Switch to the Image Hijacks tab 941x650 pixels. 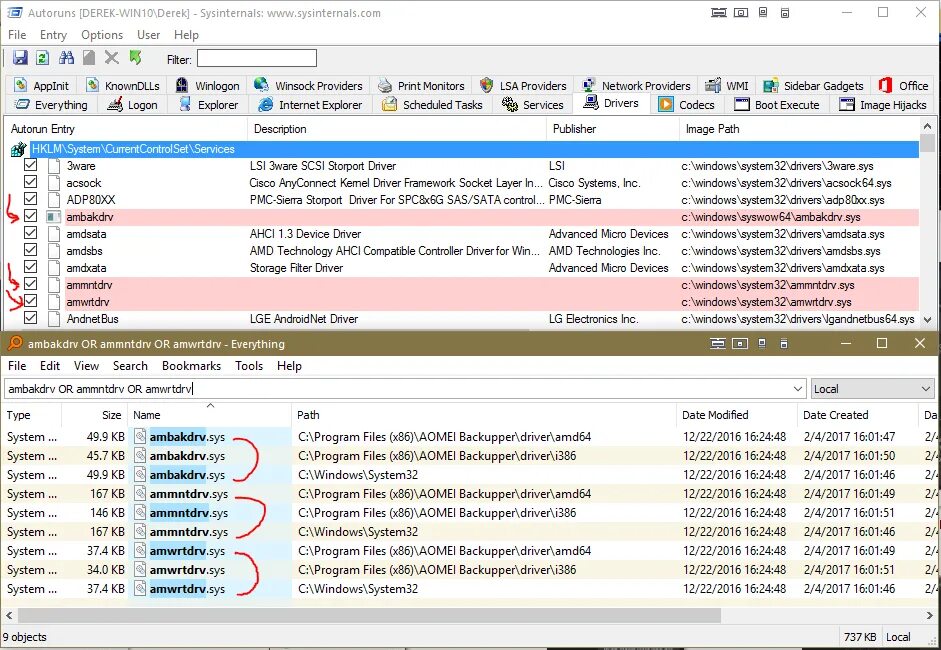[x=882, y=104]
